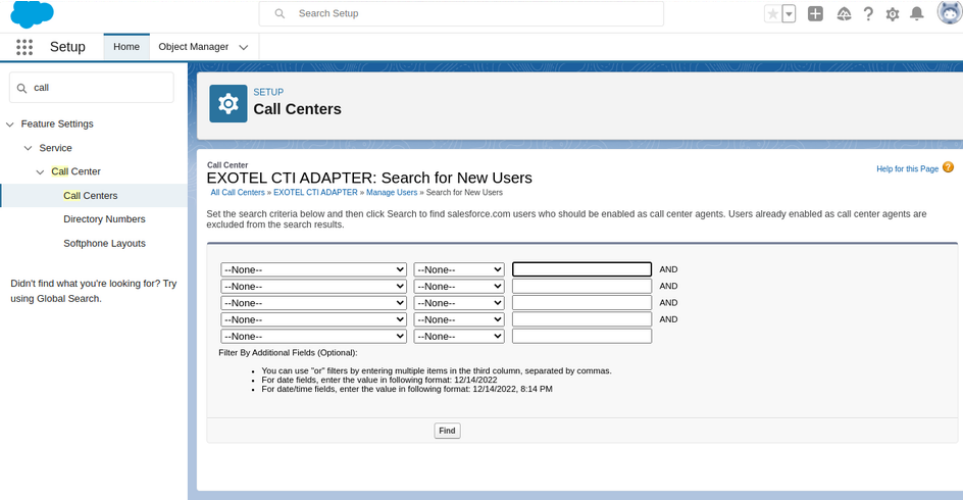Open the notifications bell

coord(916,14)
